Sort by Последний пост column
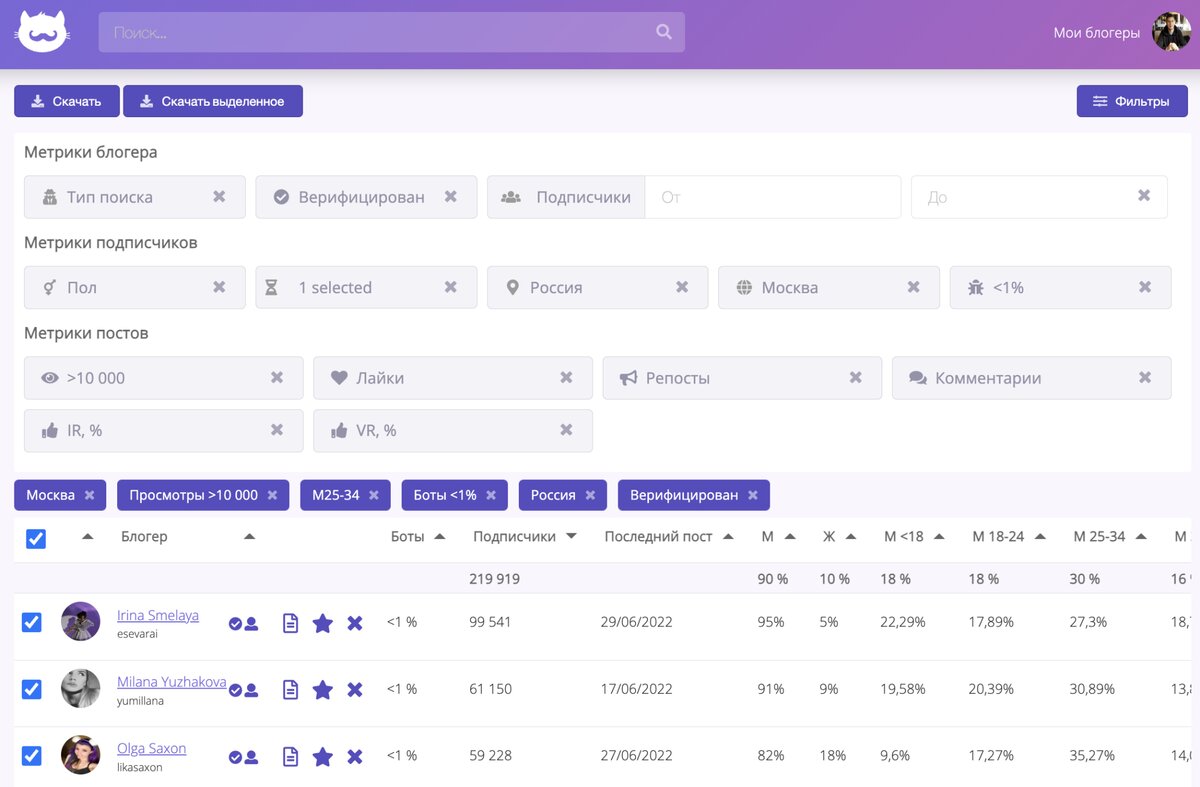 click(x=728, y=537)
